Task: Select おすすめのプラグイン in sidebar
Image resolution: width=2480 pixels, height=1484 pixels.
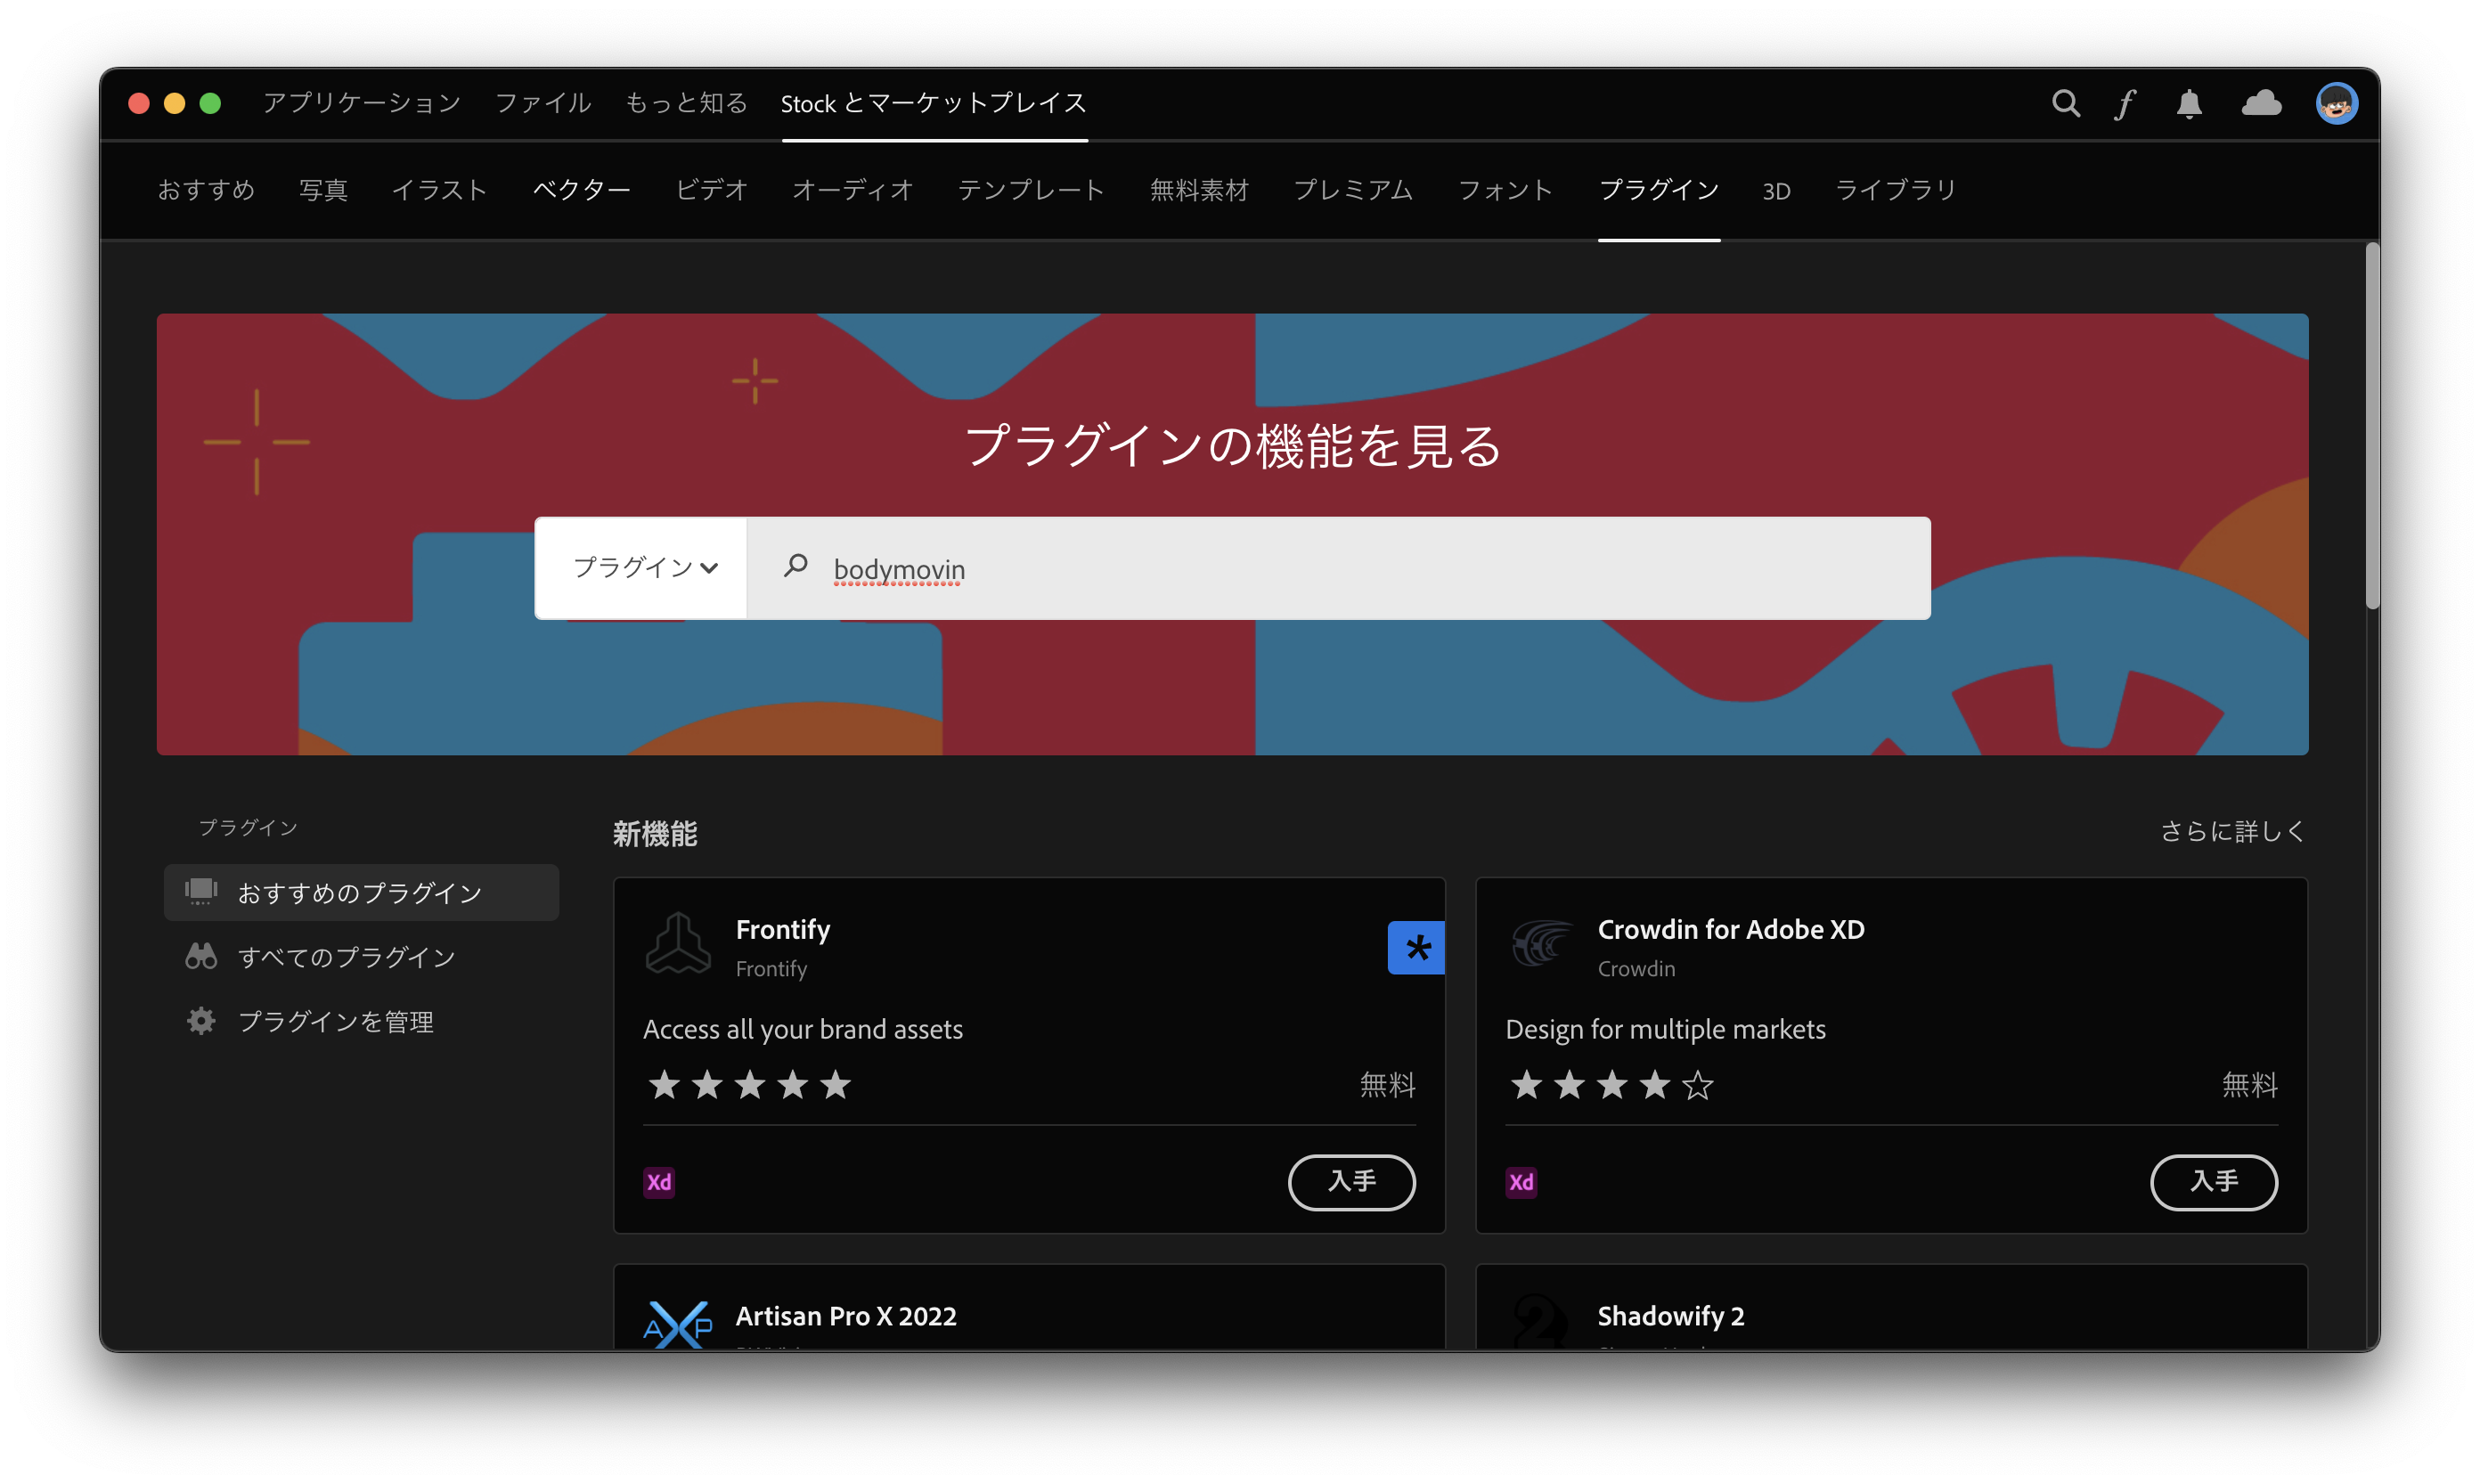Action: click(361, 892)
